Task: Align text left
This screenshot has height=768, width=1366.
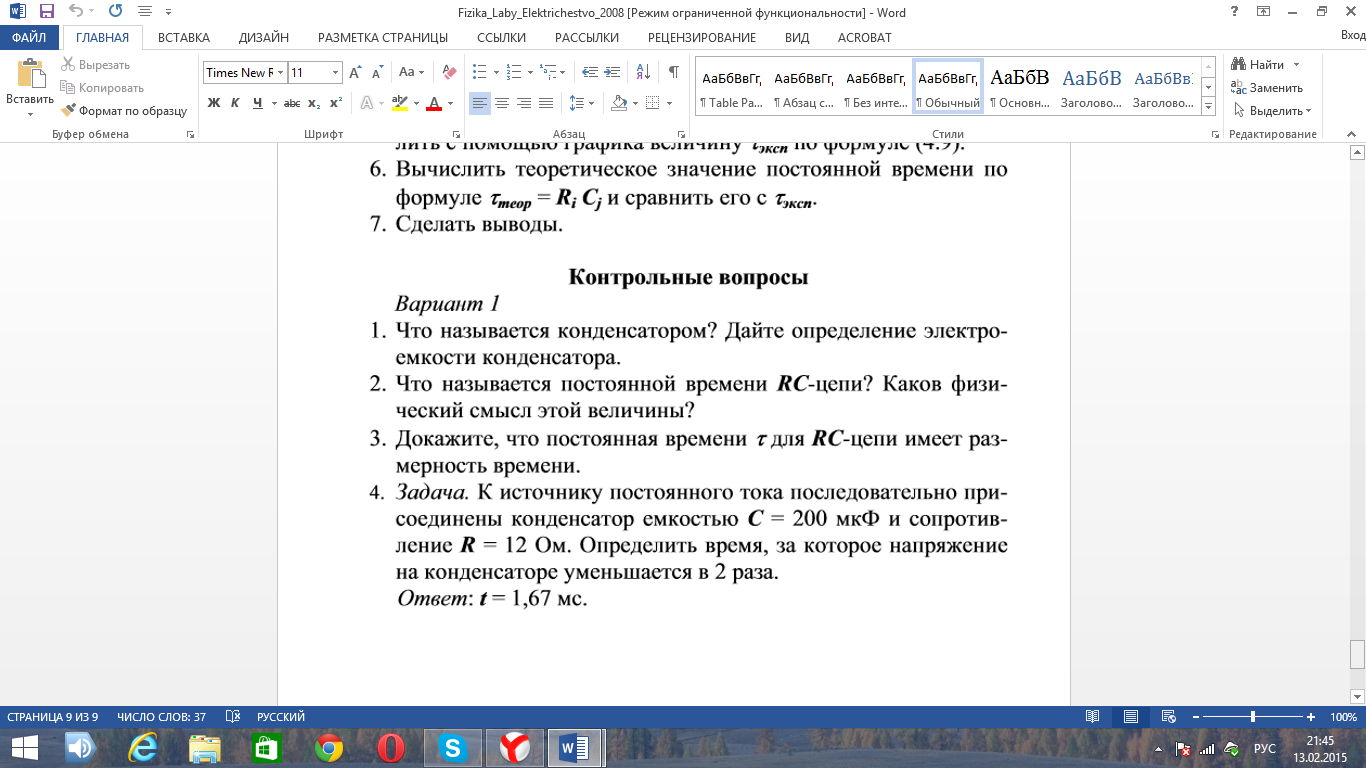Action: 480,103
